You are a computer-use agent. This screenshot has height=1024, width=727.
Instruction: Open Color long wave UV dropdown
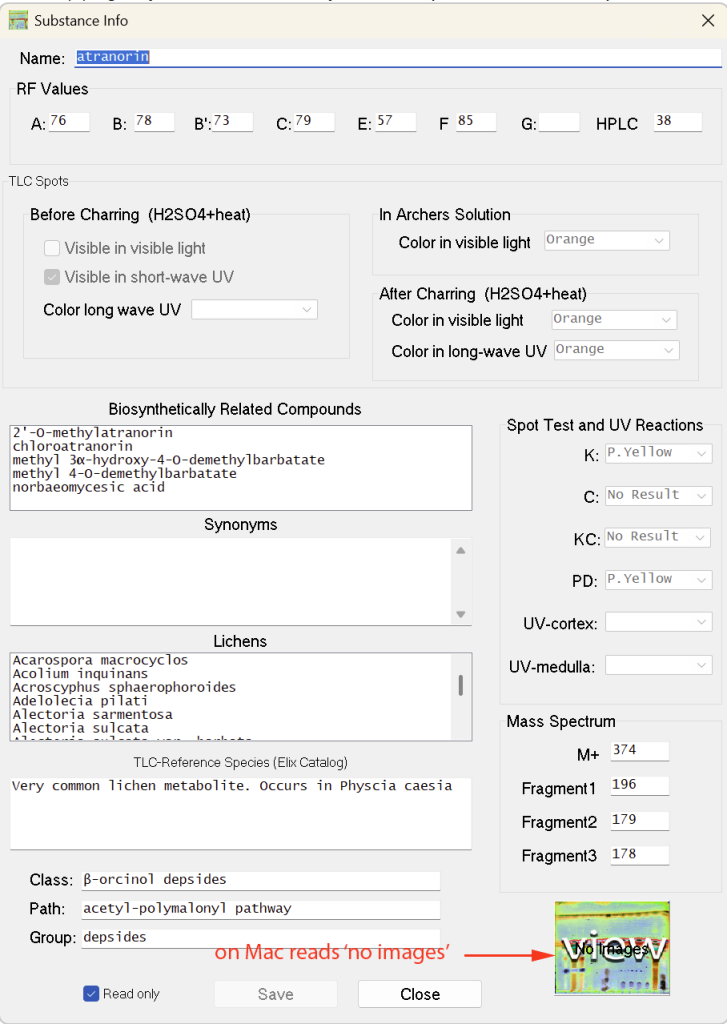(x=254, y=310)
